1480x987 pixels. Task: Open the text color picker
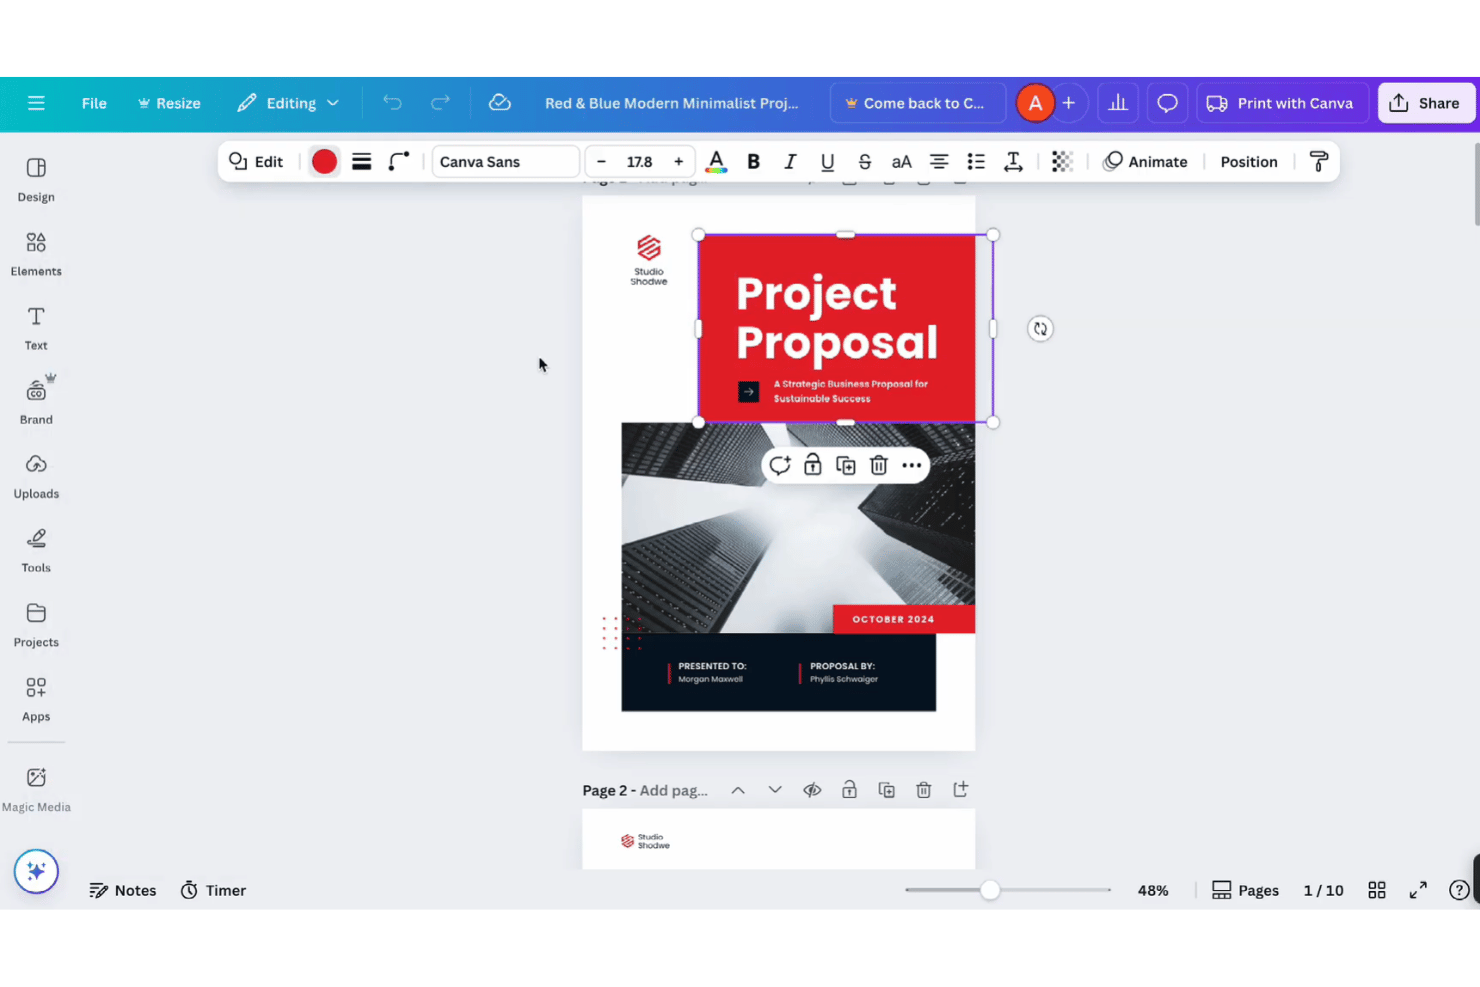716,161
